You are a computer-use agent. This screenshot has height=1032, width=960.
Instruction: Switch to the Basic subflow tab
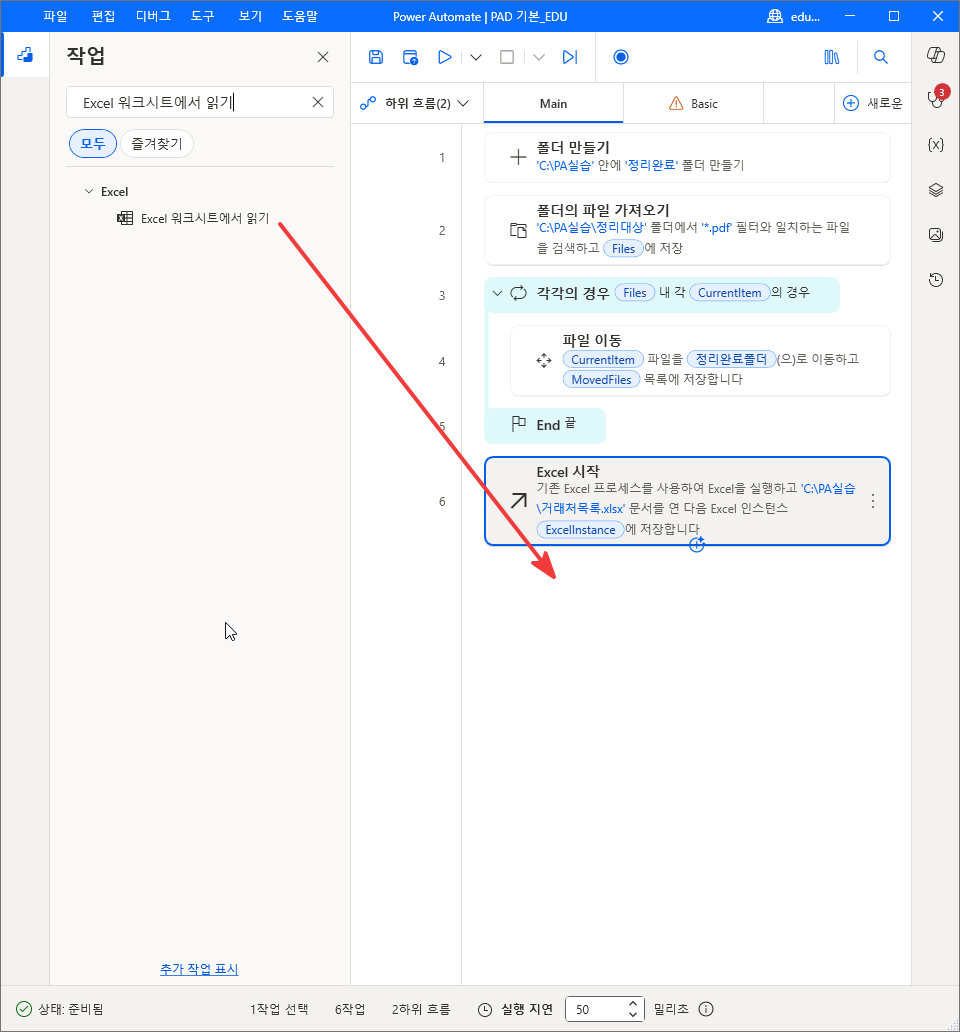click(693, 103)
